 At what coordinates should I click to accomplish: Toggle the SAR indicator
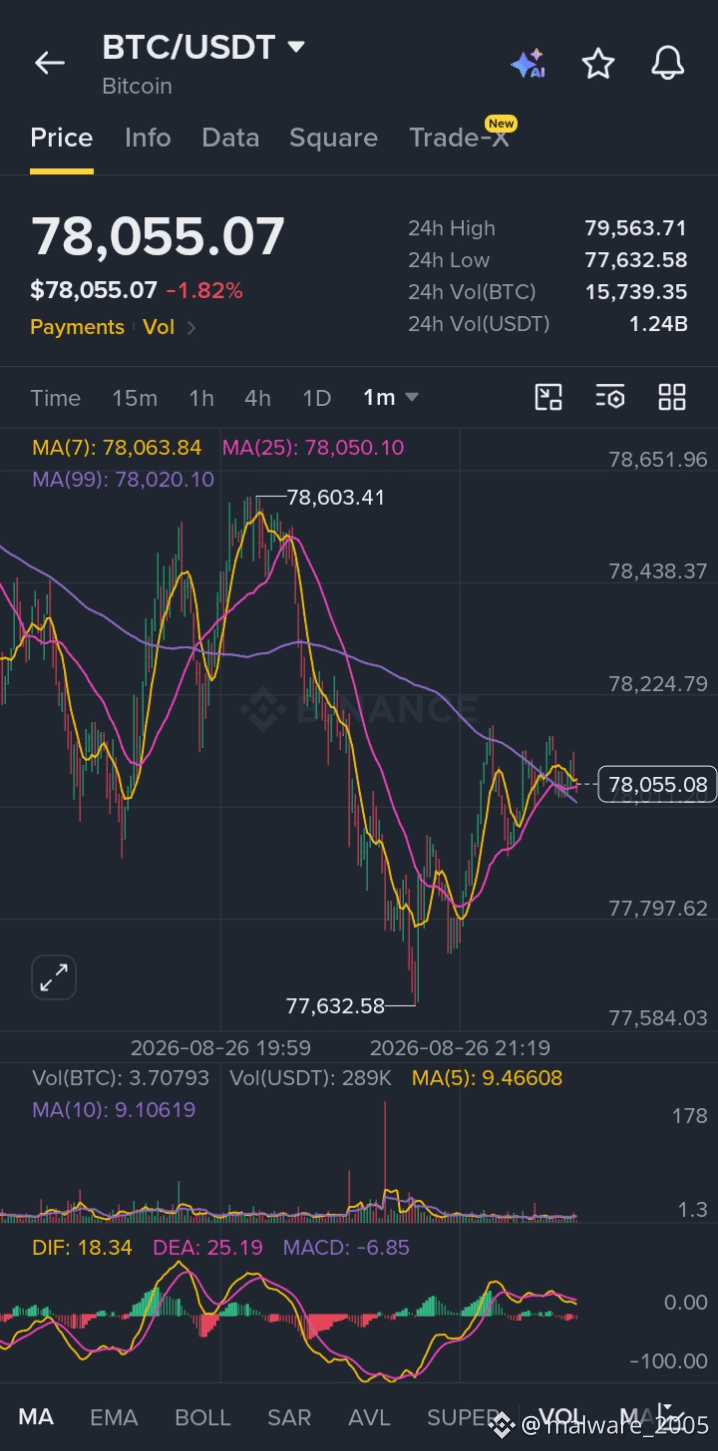(x=288, y=1417)
